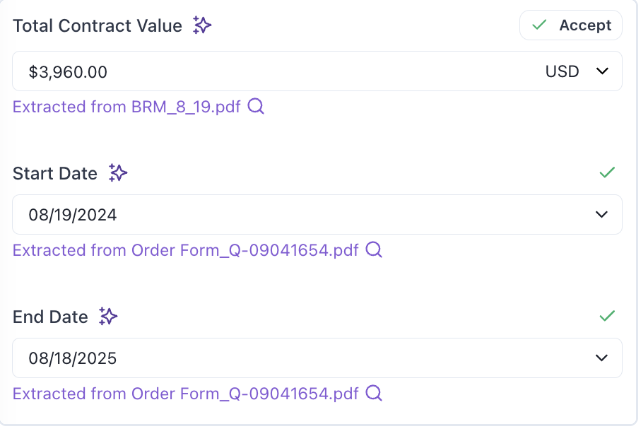The height and width of the screenshot is (428, 638).
Task: Click the AI sparkle icon beside Total Contract Value
Action: pyautogui.click(x=202, y=26)
